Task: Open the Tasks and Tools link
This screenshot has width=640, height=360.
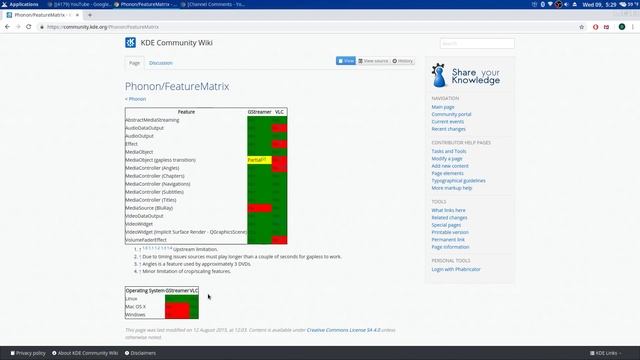Action: click(x=449, y=151)
